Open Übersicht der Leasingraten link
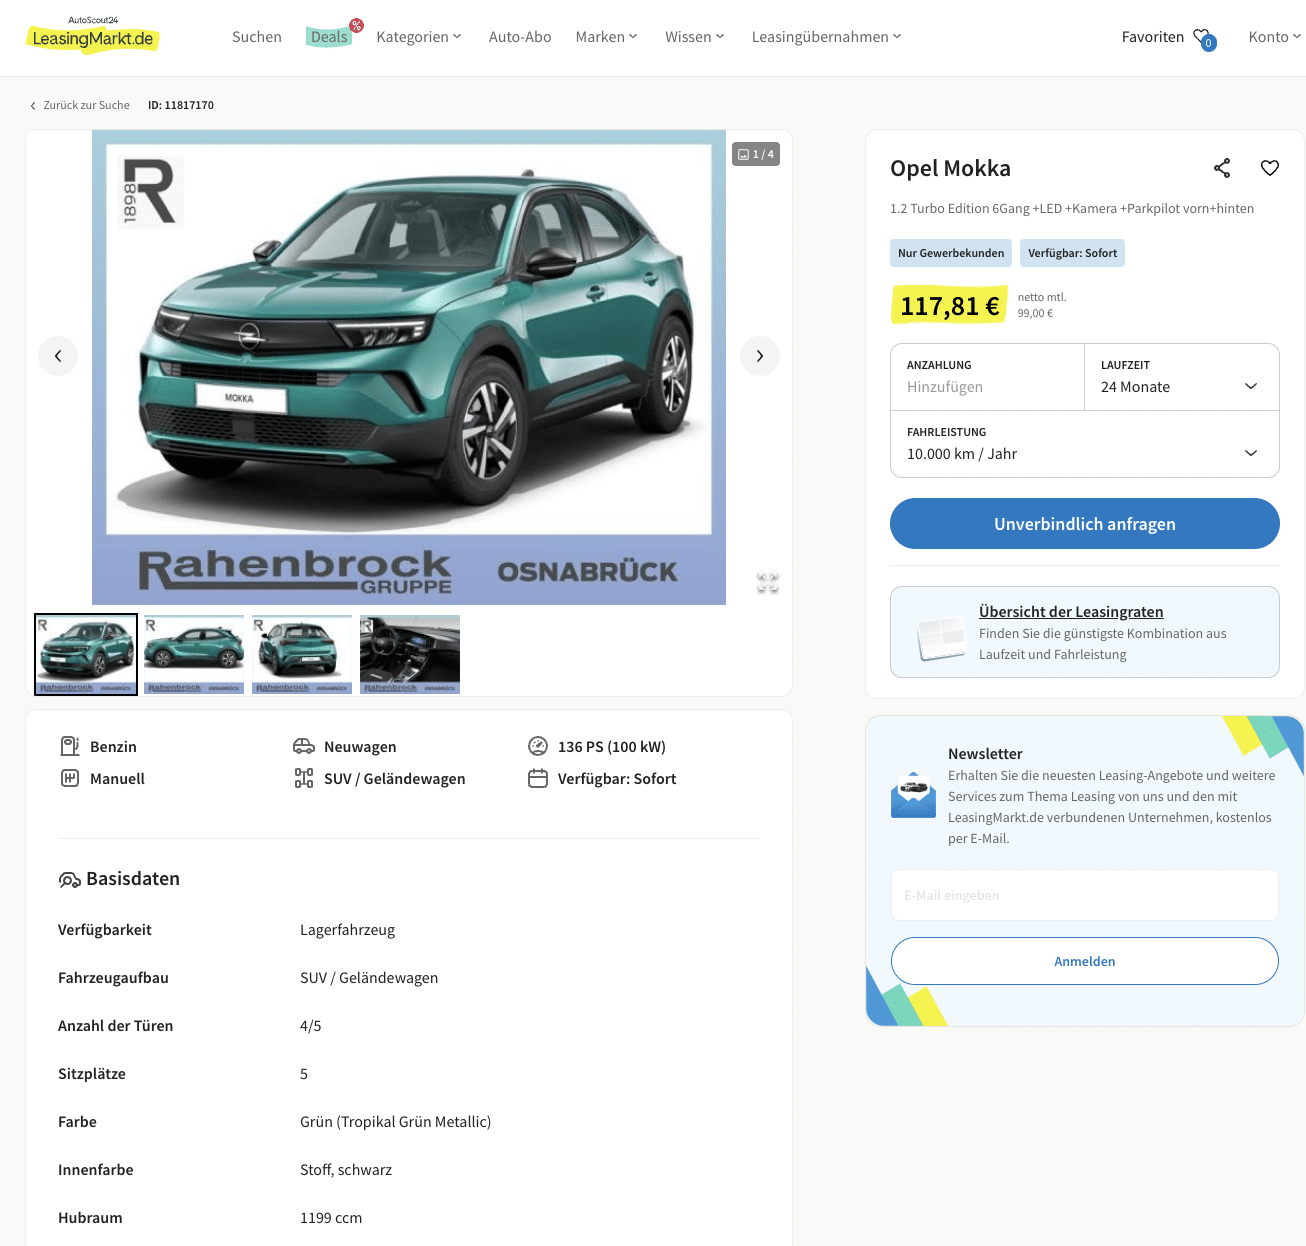This screenshot has width=1306, height=1246. click(x=1071, y=612)
